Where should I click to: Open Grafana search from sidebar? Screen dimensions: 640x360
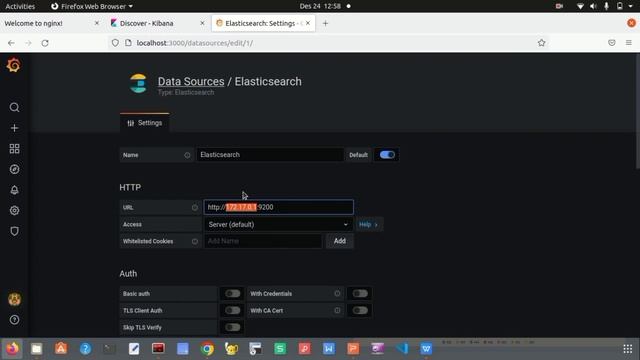point(14,107)
